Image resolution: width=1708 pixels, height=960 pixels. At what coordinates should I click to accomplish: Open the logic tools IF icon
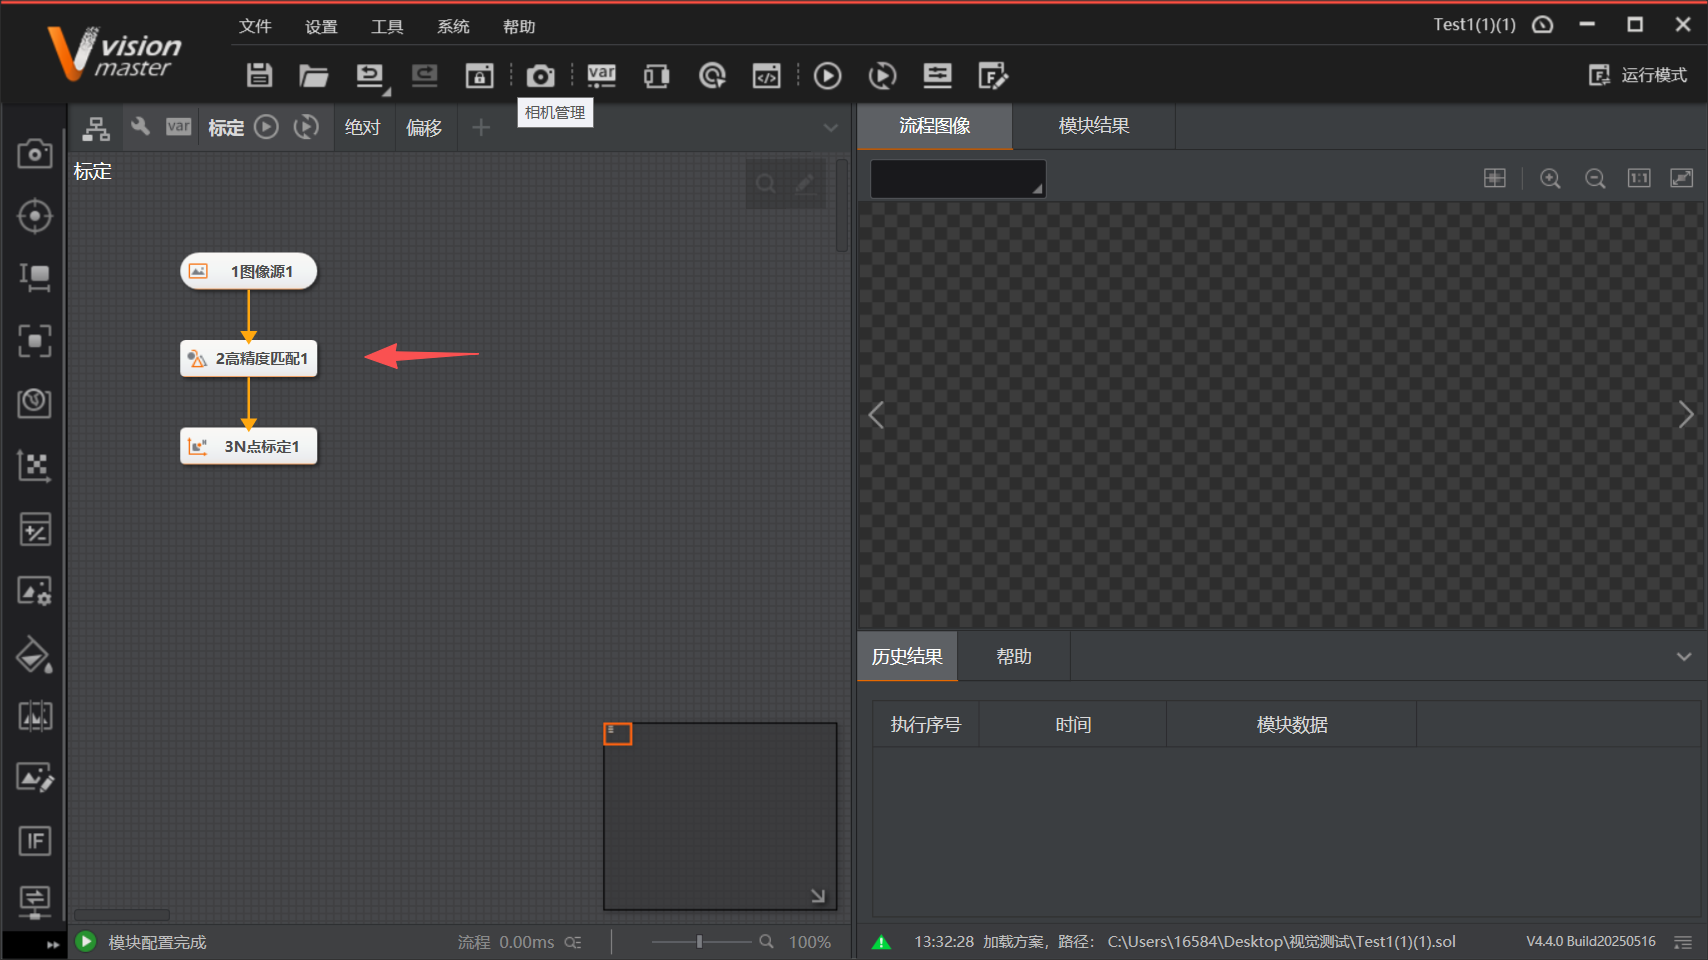(35, 841)
